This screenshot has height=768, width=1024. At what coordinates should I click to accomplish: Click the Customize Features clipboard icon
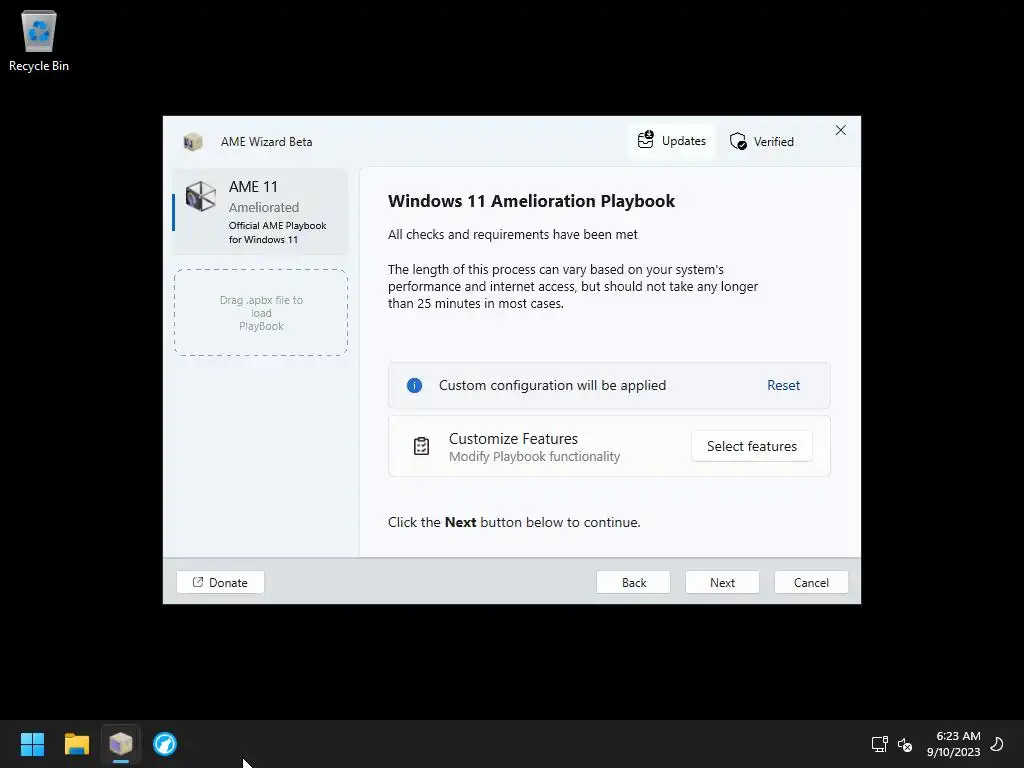[x=421, y=446]
